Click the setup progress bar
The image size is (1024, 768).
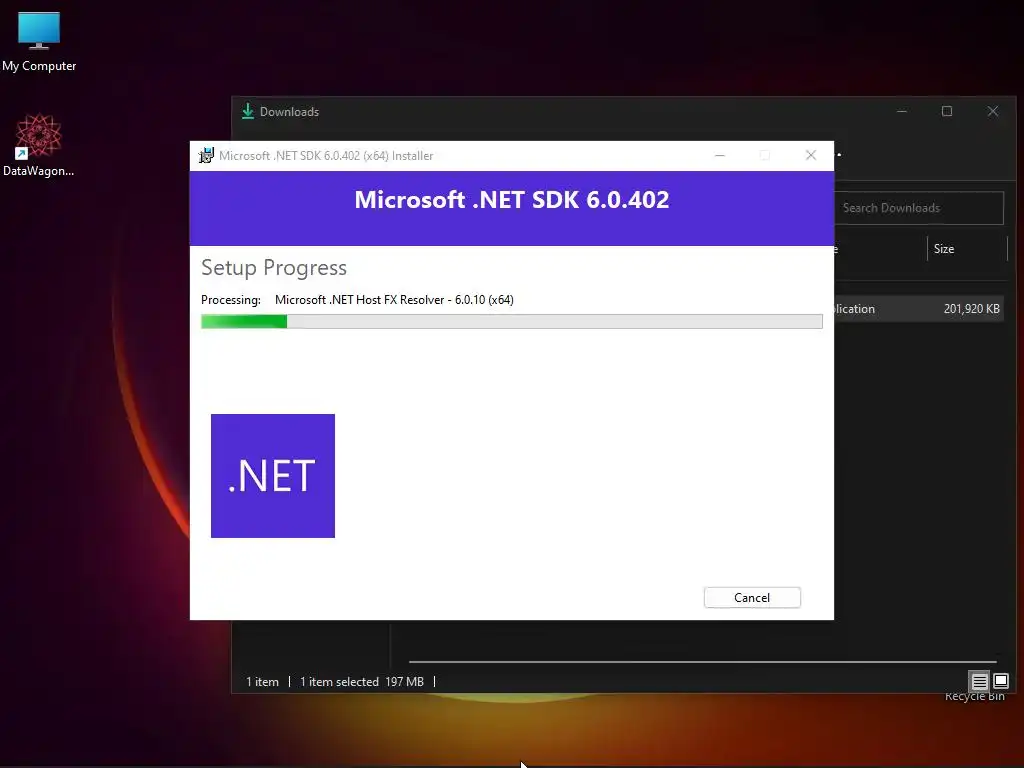coord(511,321)
